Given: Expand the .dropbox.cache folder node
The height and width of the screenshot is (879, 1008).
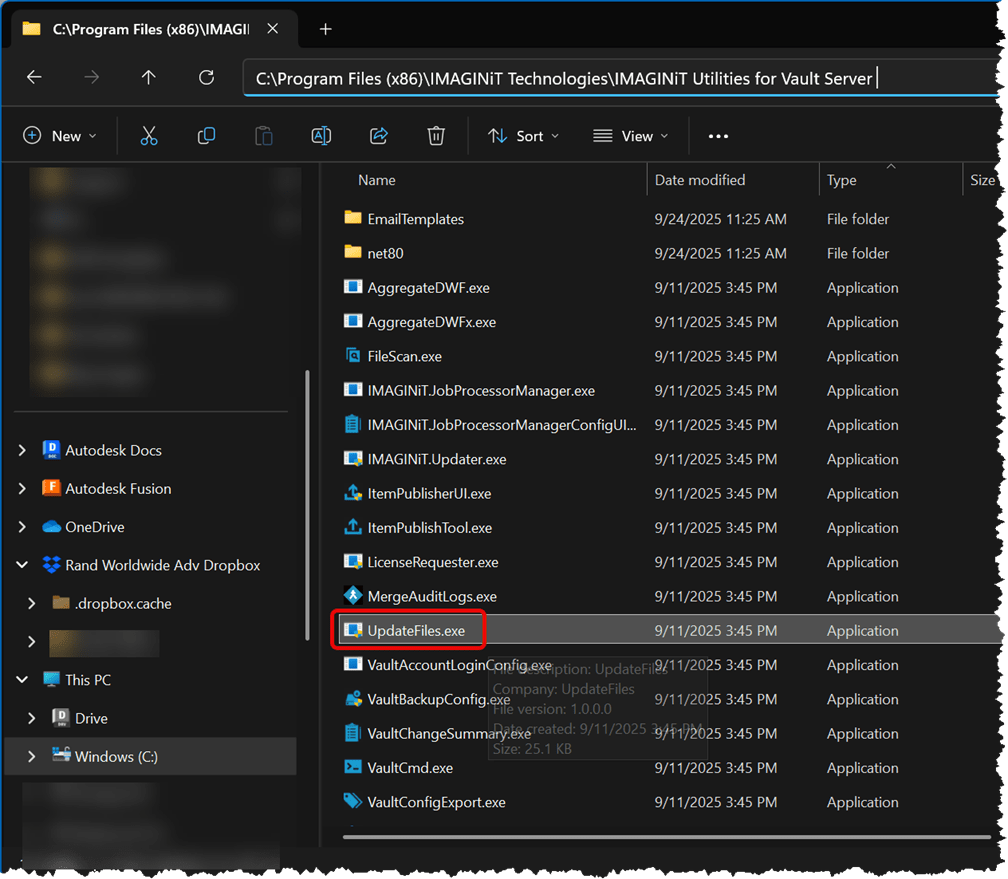Looking at the screenshot, I should [32, 603].
